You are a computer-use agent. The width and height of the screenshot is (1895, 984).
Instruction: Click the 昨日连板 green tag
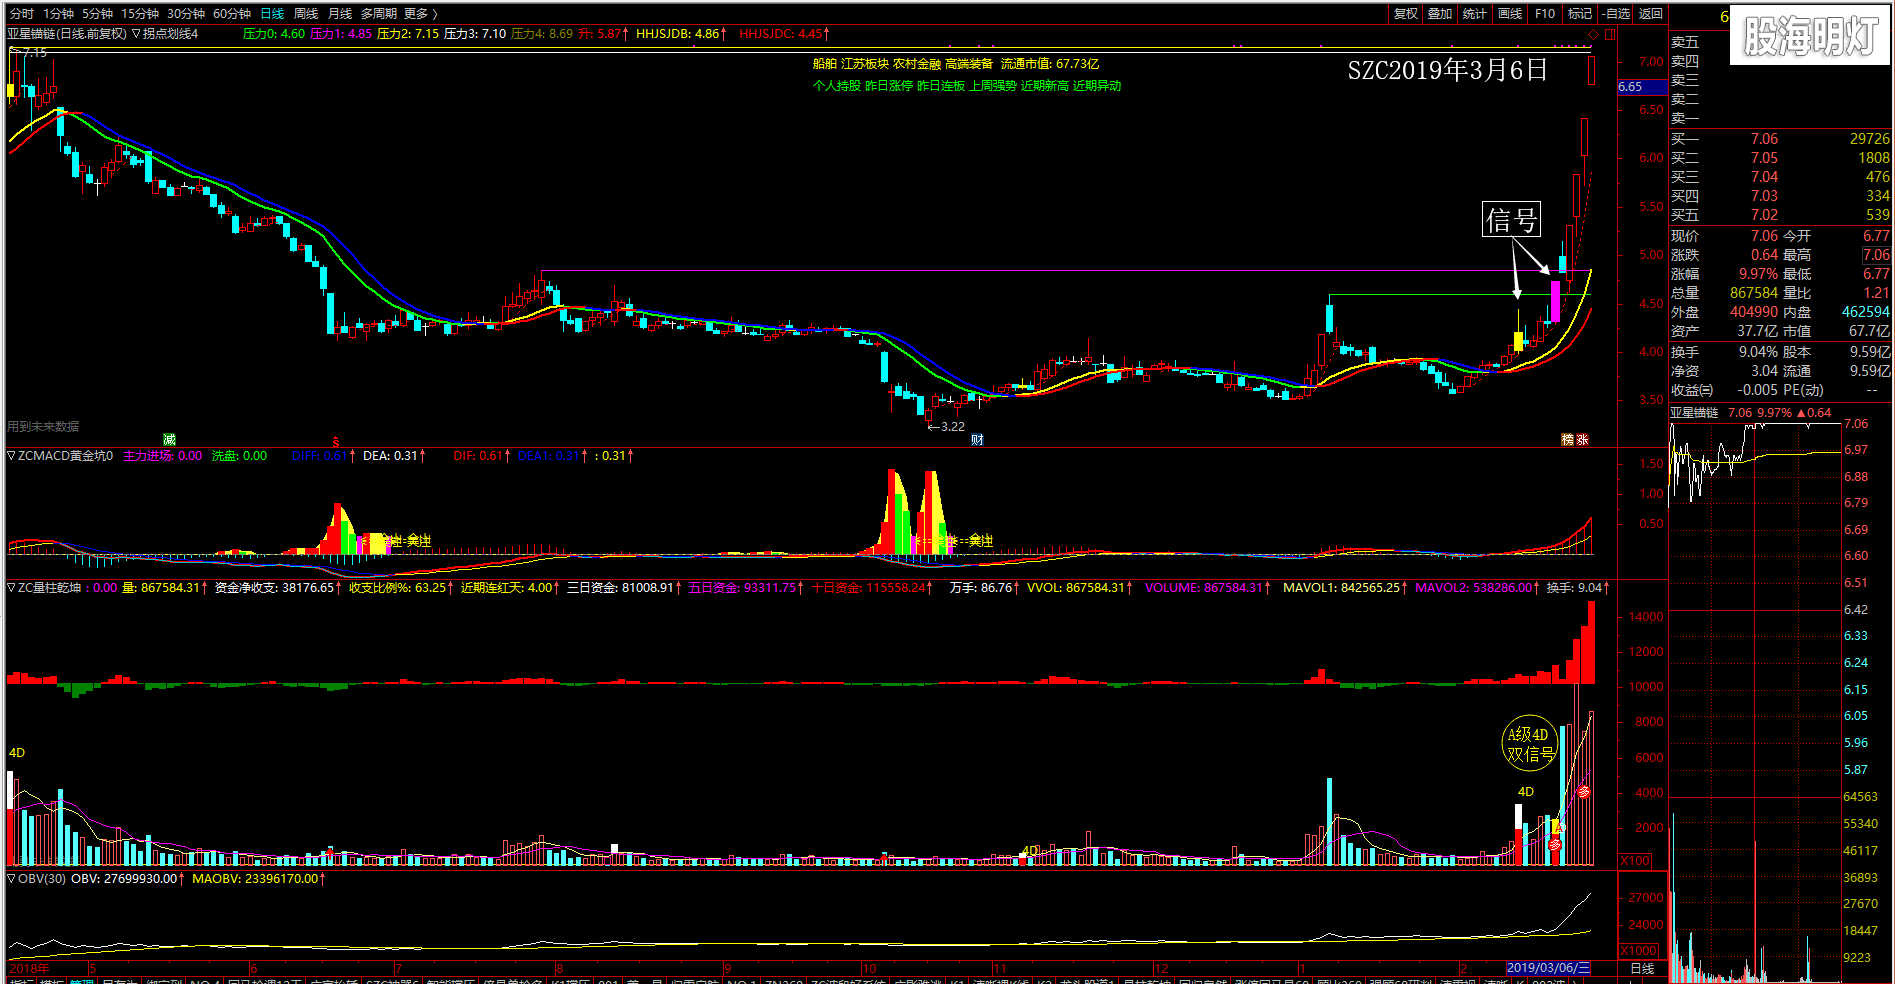tap(940, 86)
